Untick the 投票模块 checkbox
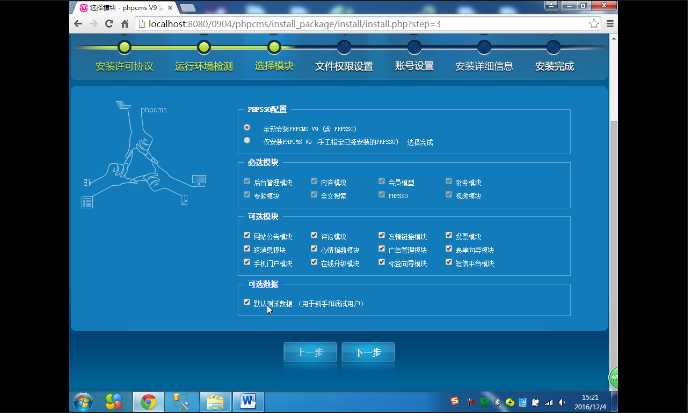Image resolution: width=688 pixels, height=413 pixels. click(x=449, y=235)
